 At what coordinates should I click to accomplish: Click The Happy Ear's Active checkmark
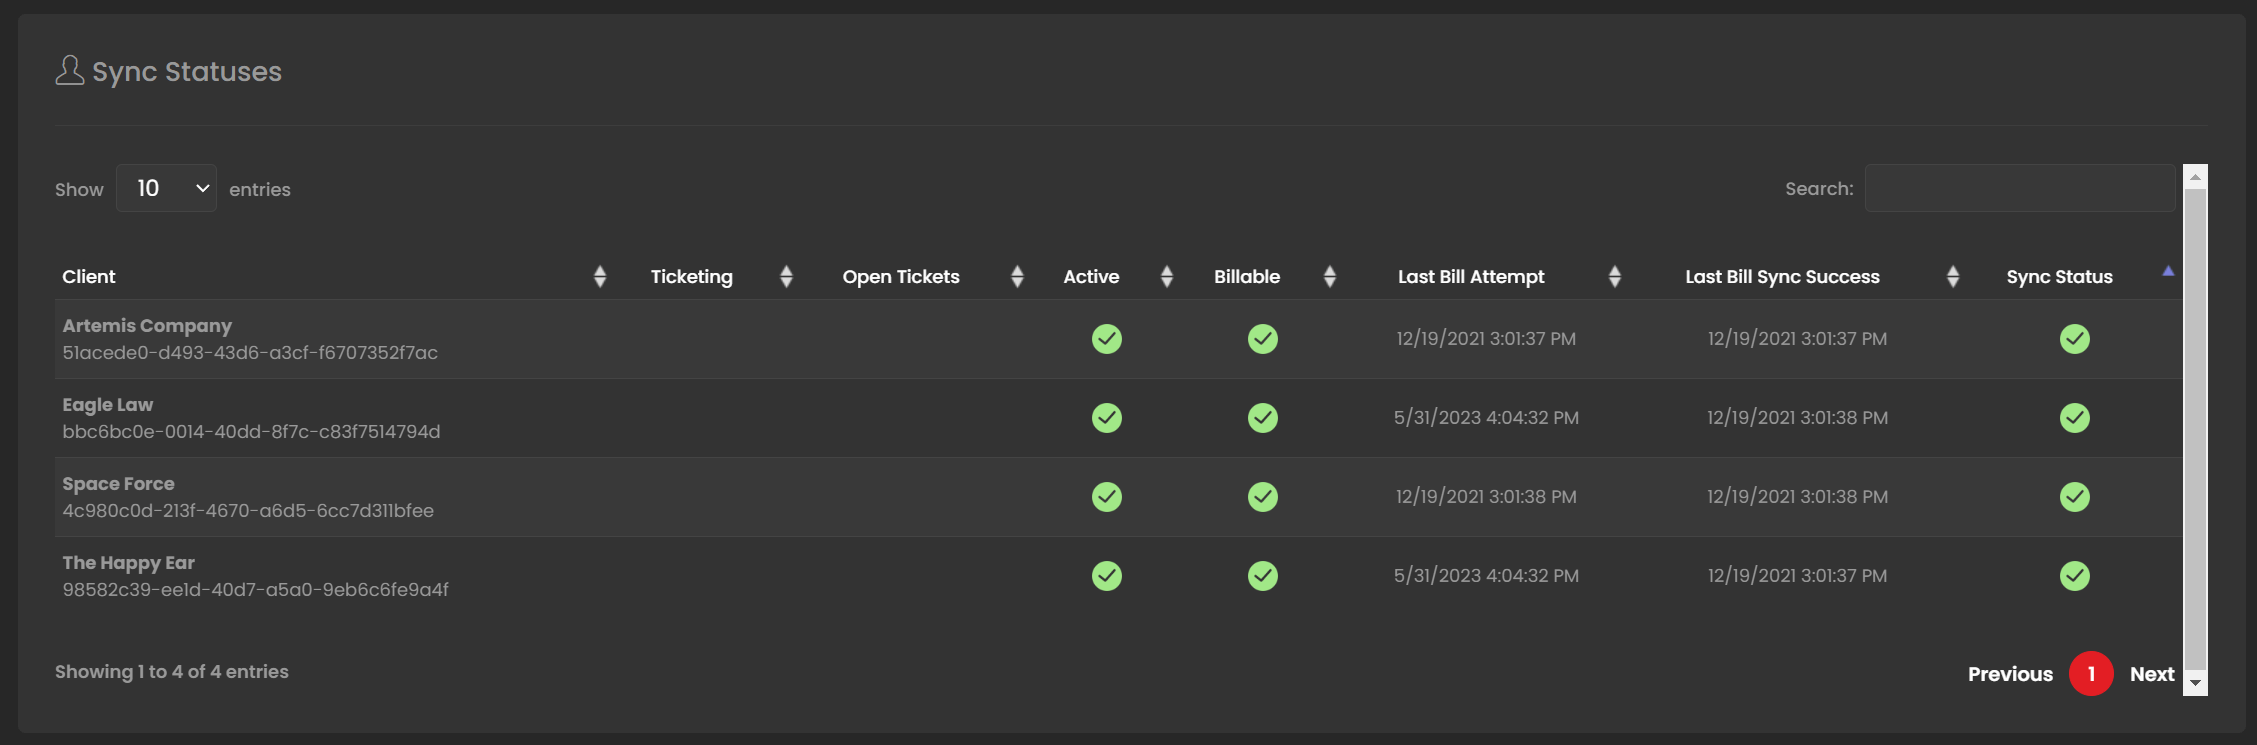pyautogui.click(x=1106, y=576)
